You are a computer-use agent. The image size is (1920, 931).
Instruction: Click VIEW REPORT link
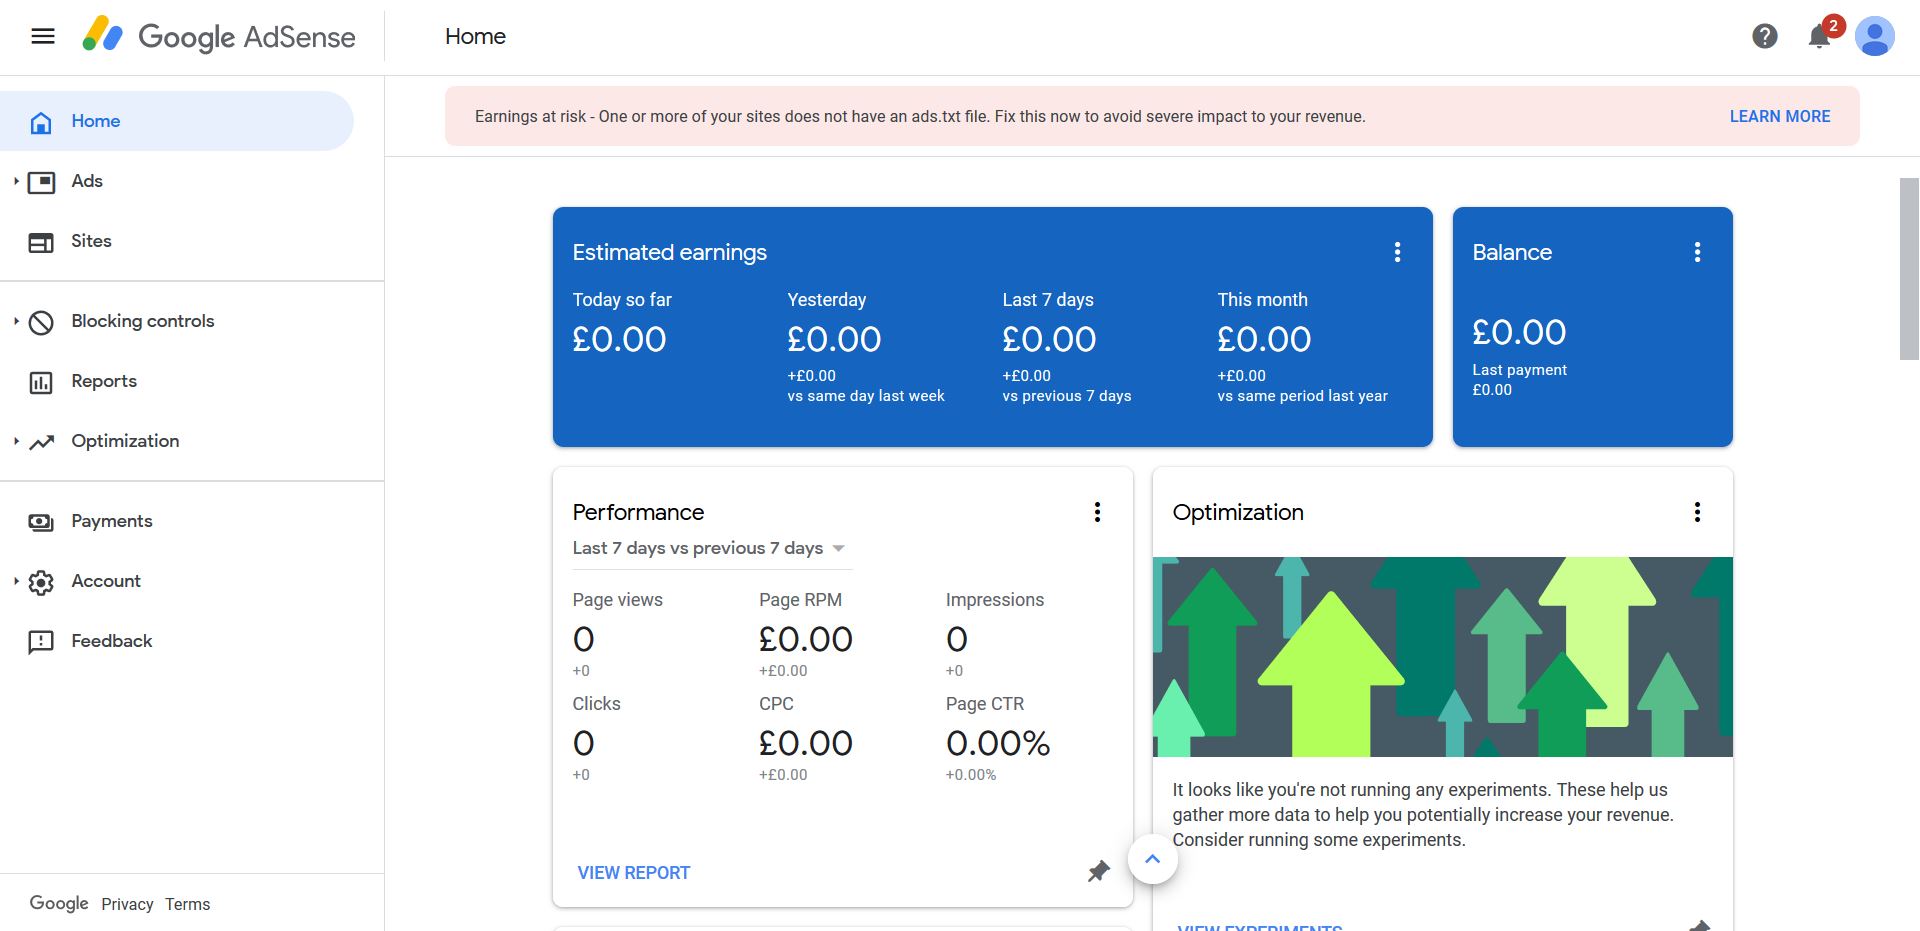(633, 873)
